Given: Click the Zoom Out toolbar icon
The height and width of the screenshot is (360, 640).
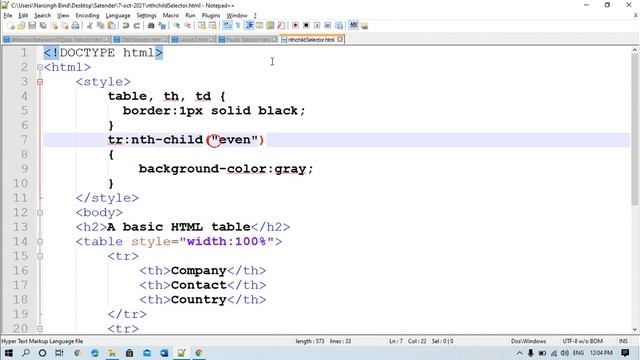Looking at the screenshot, I should 187,26.
